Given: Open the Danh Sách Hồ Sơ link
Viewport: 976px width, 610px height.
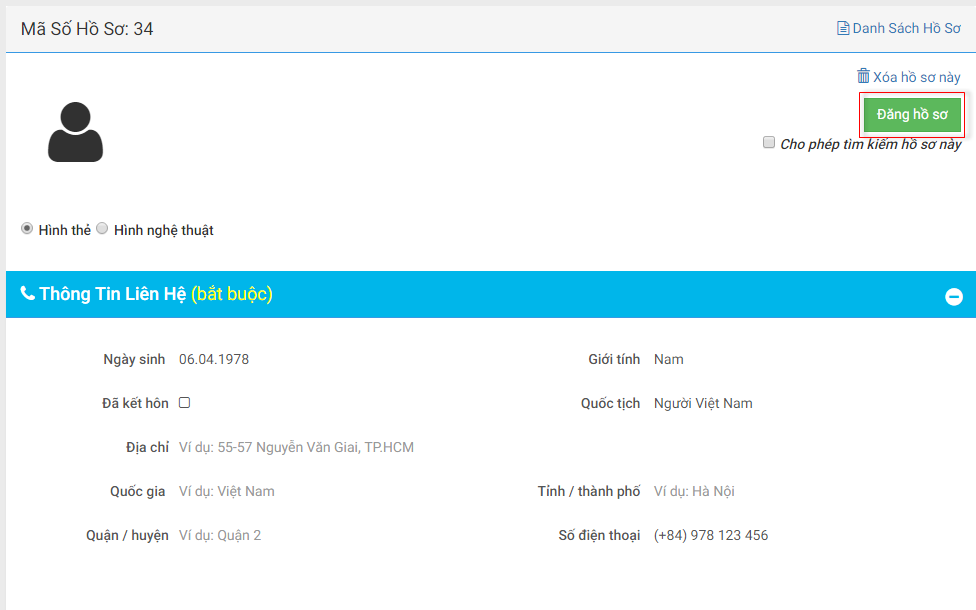Looking at the screenshot, I should [906, 28].
